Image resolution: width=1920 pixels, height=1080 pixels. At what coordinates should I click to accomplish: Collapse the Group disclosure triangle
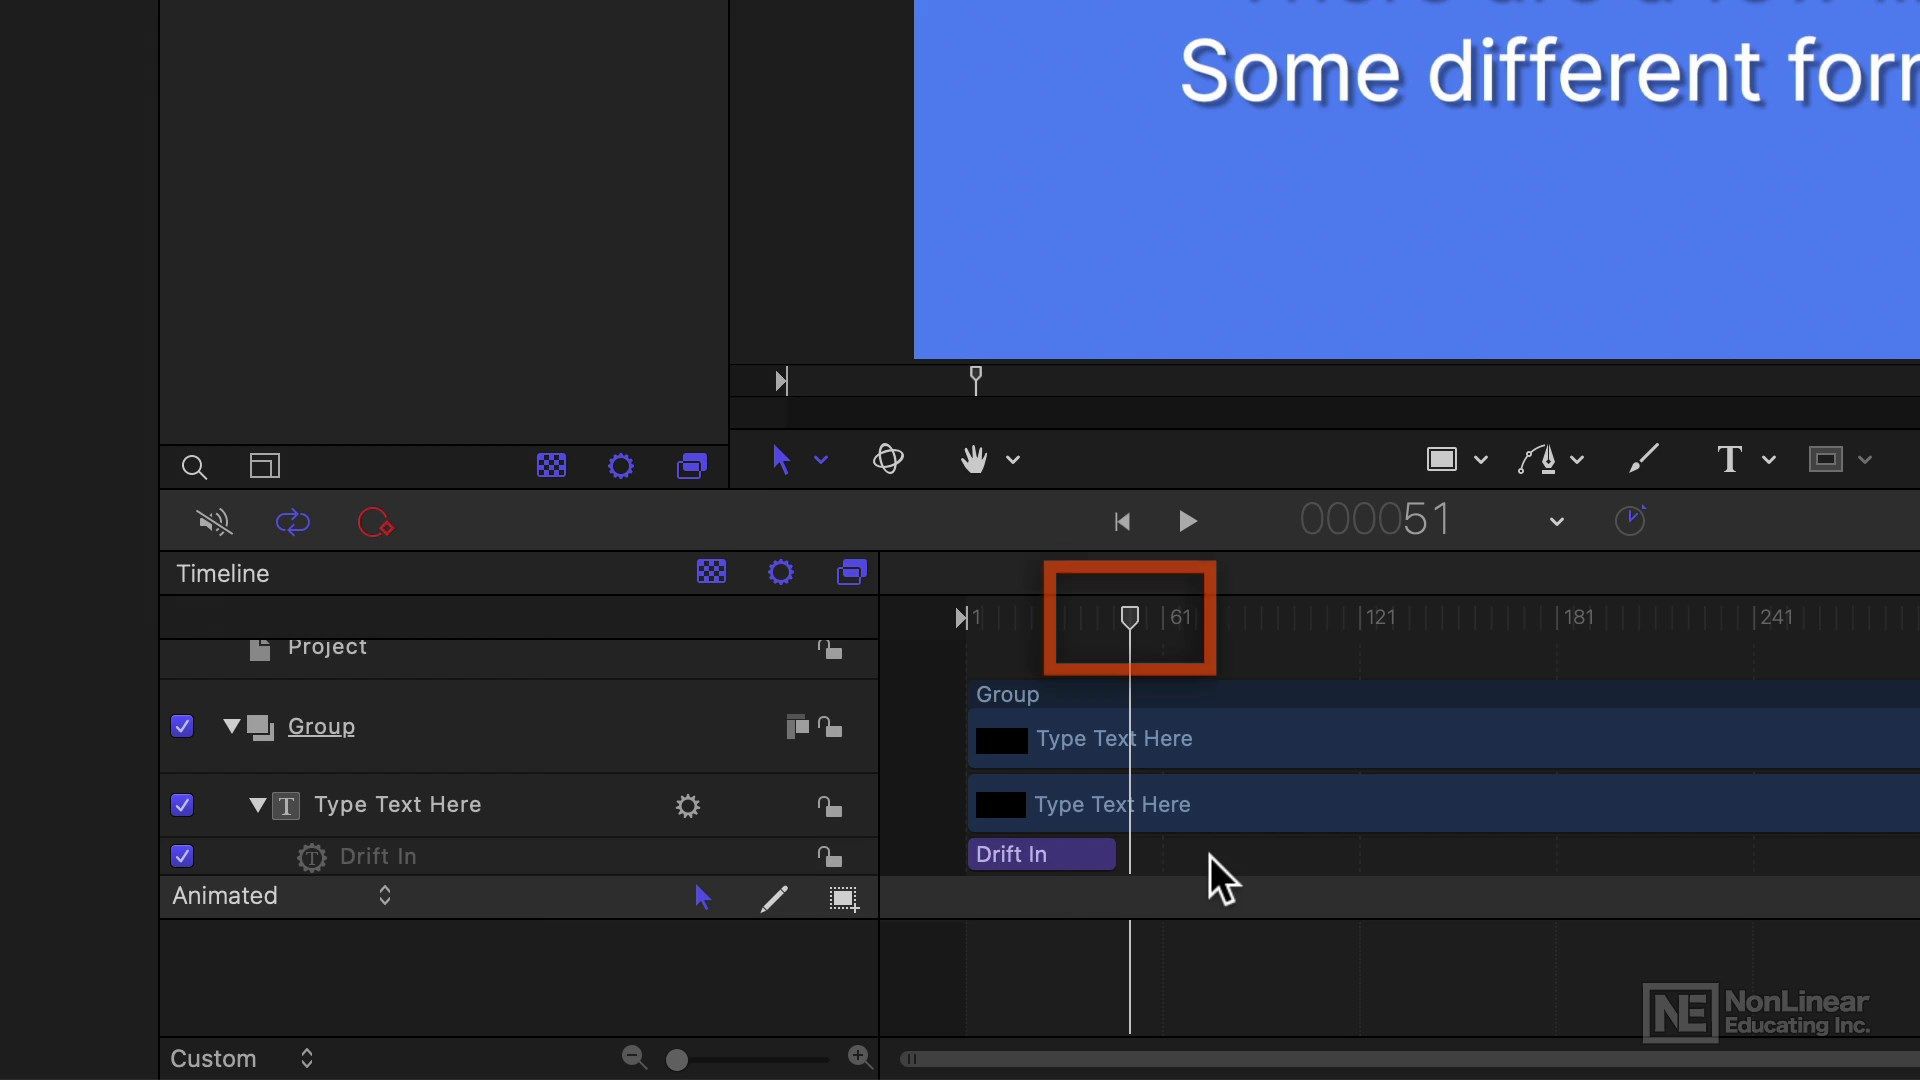click(x=232, y=726)
